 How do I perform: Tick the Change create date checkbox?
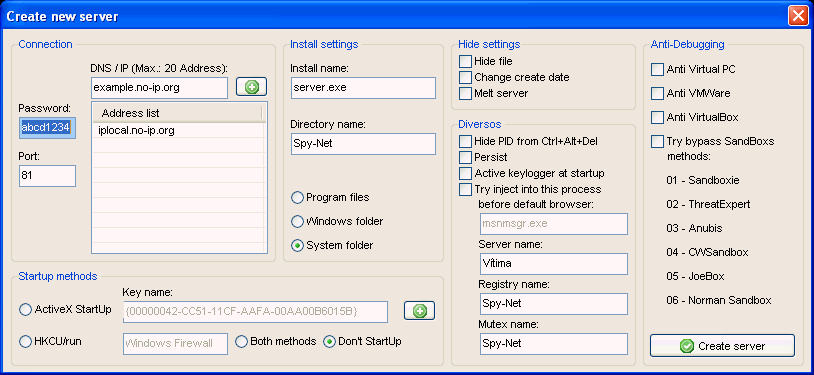(x=465, y=77)
